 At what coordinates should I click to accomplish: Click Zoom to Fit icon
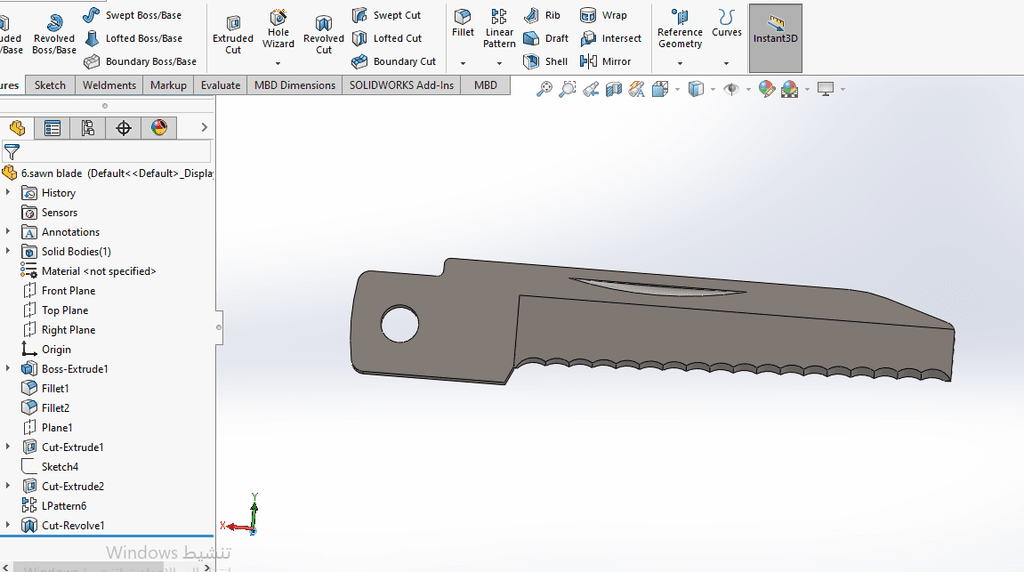pyautogui.click(x=544, y=89)
